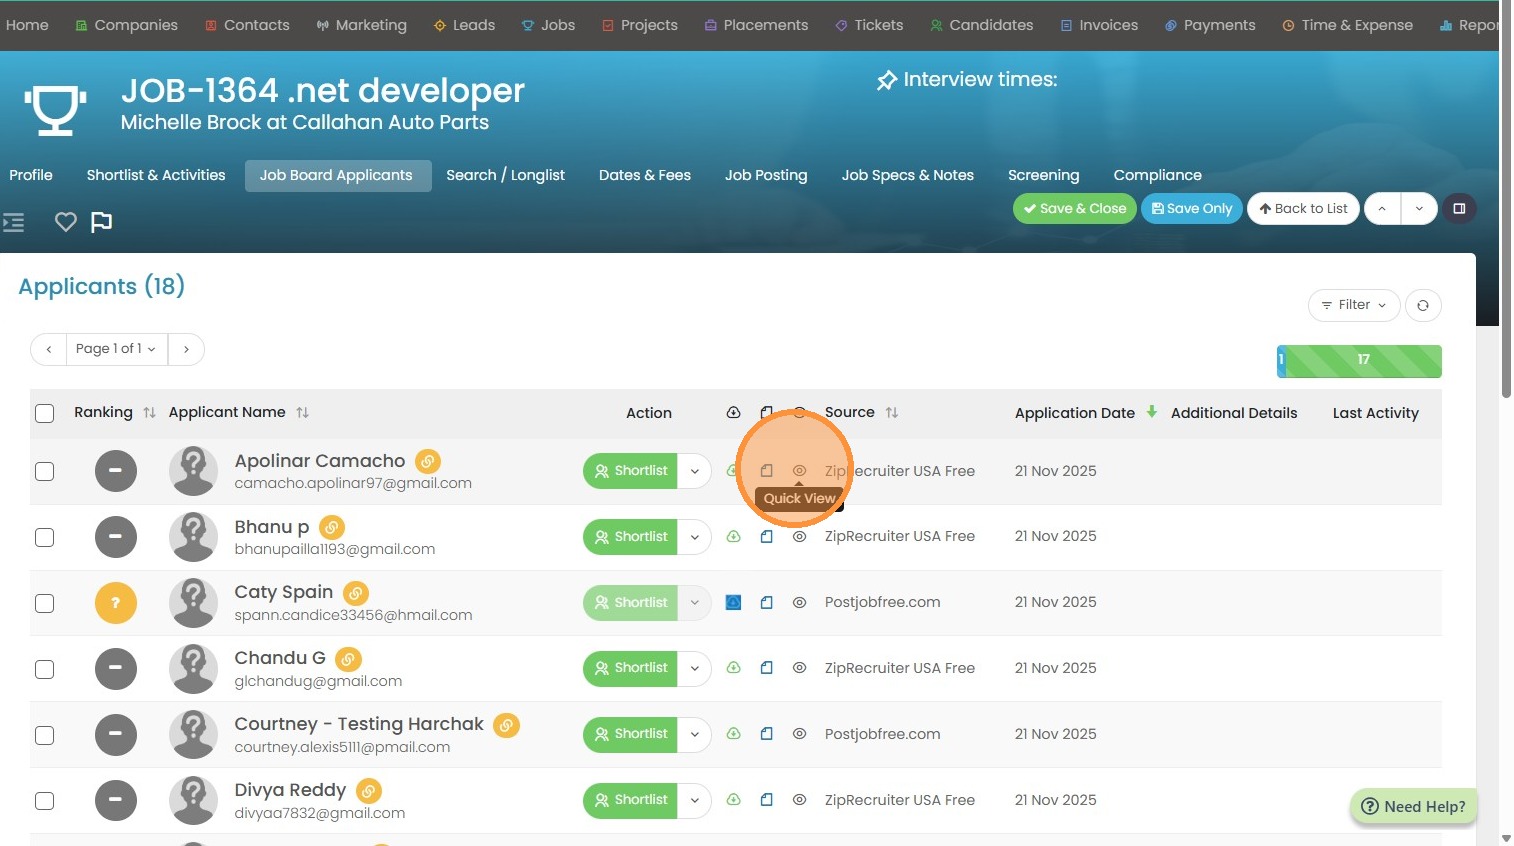Expand Shortlist dropdown arrow for Caty Spain

pos(694,603)
